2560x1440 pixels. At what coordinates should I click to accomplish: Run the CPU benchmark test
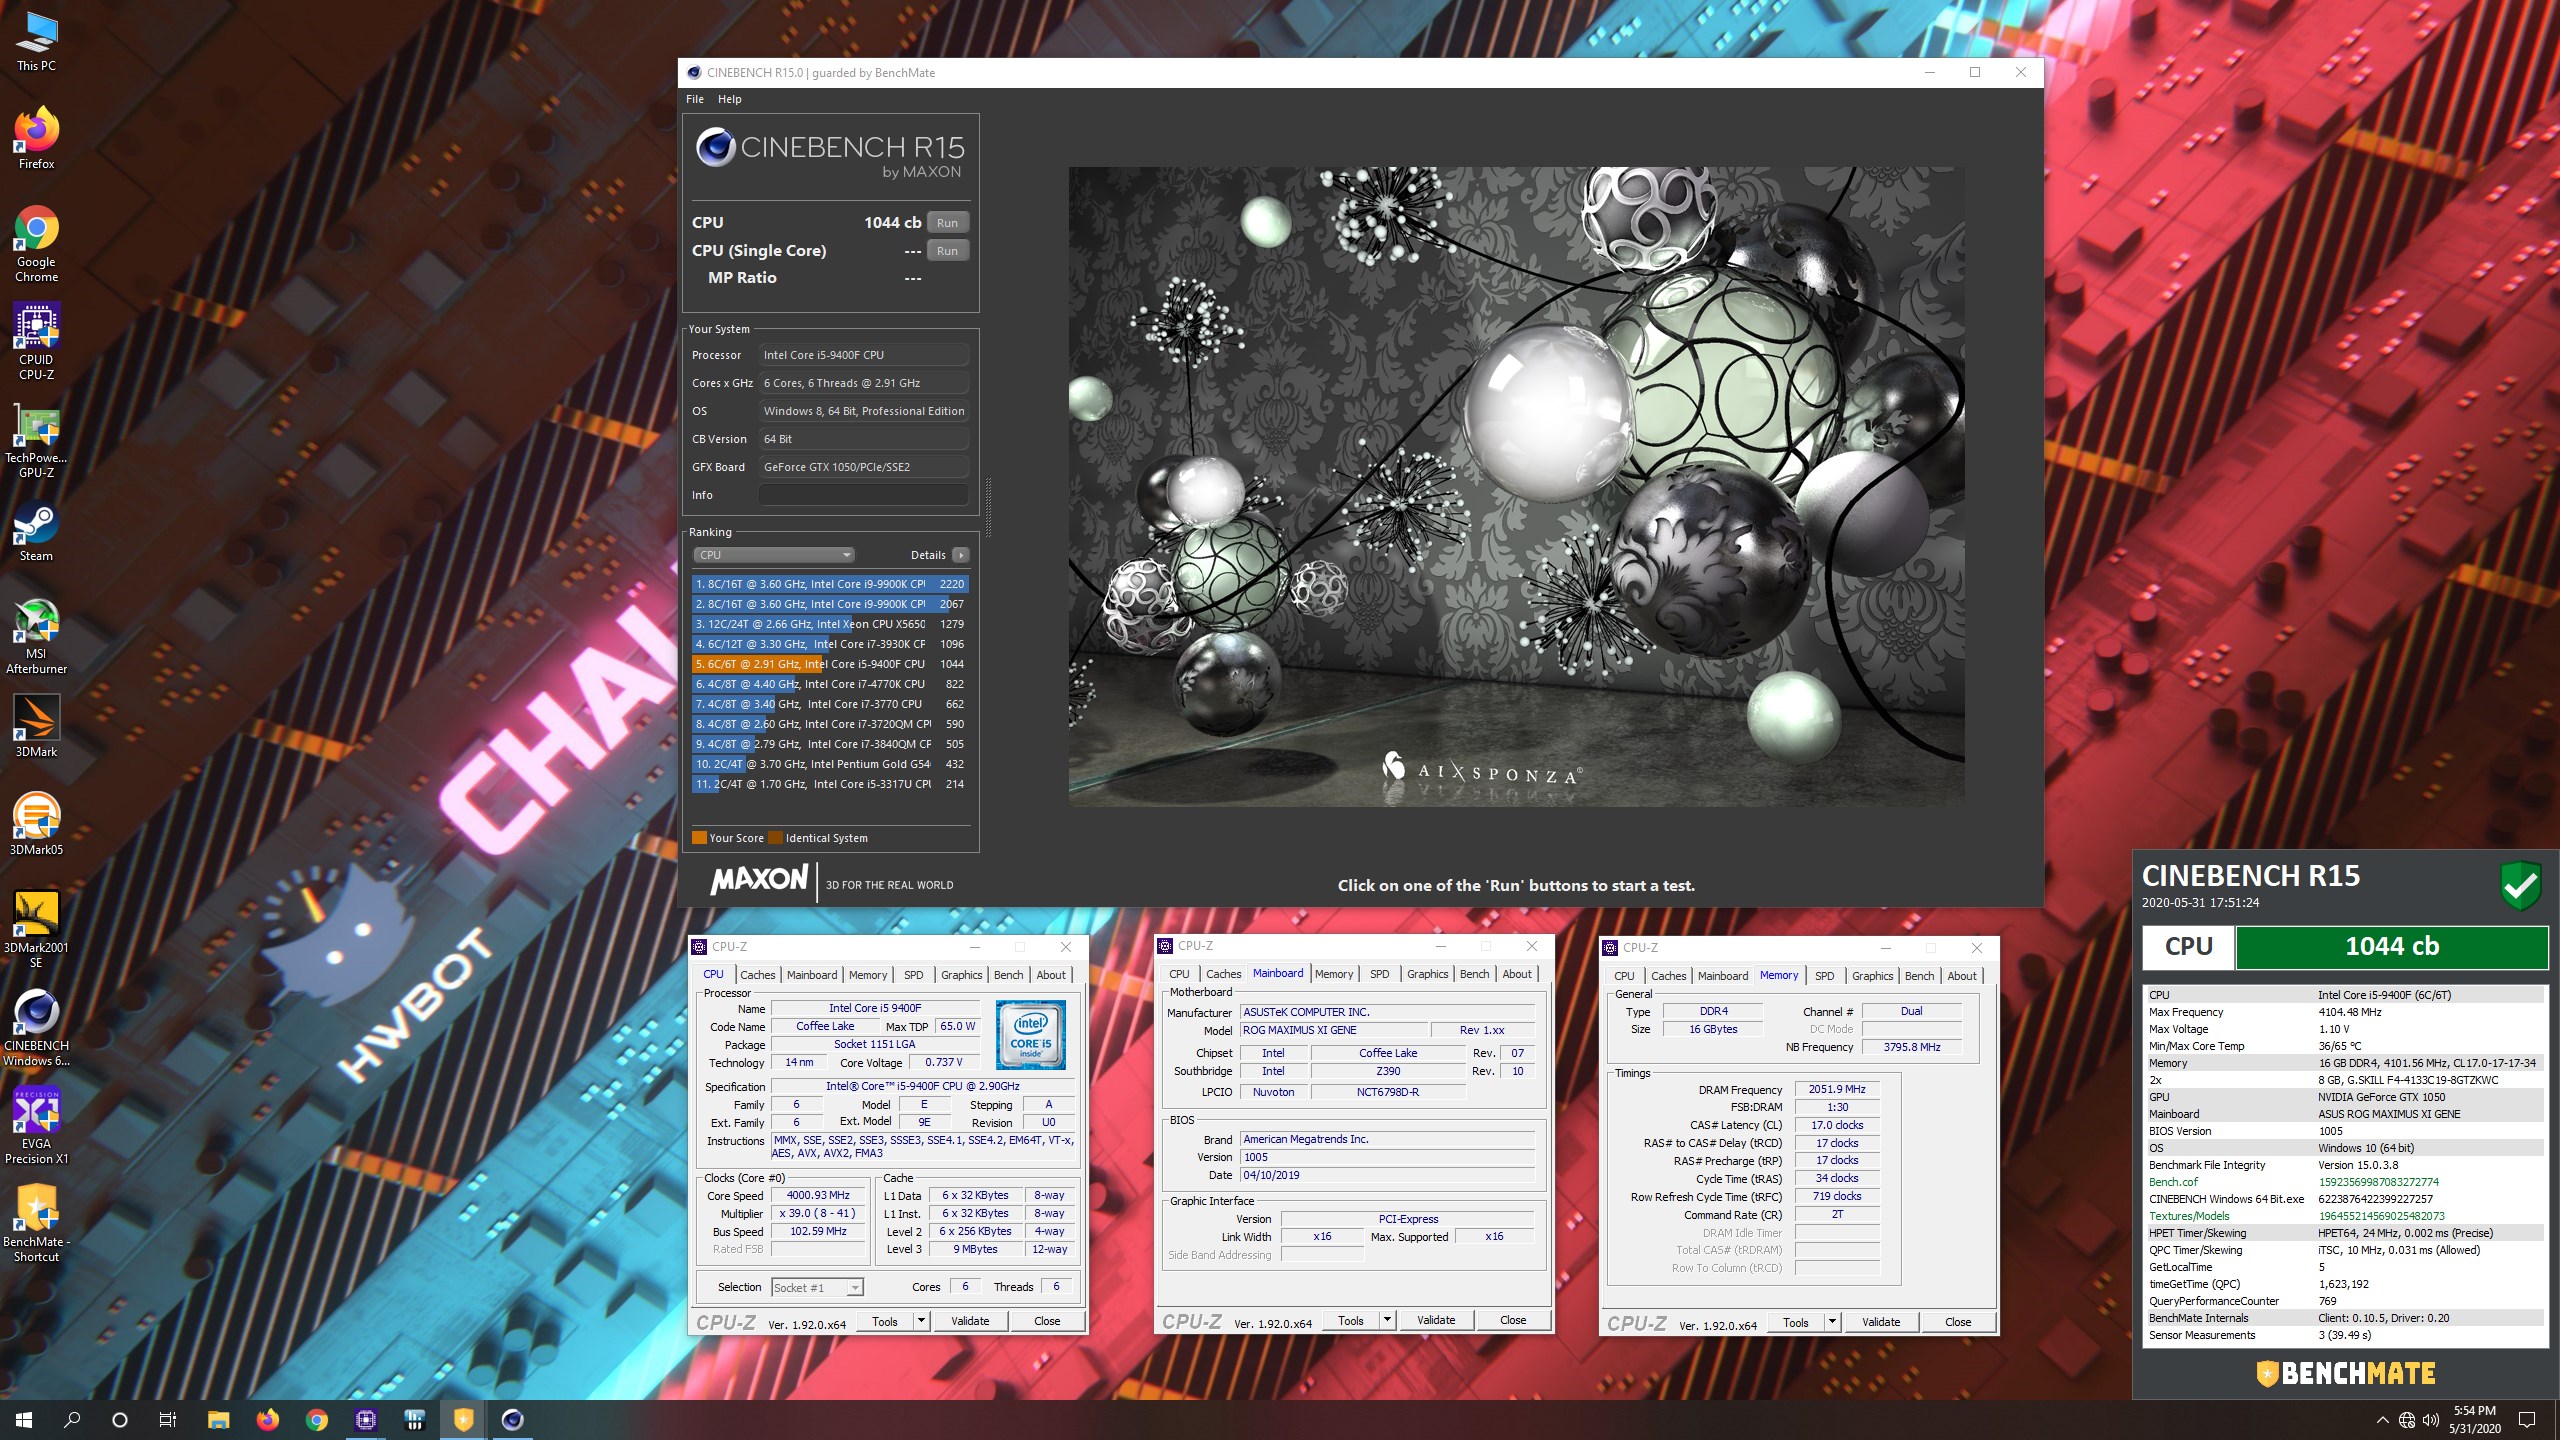tap(947, 223)
